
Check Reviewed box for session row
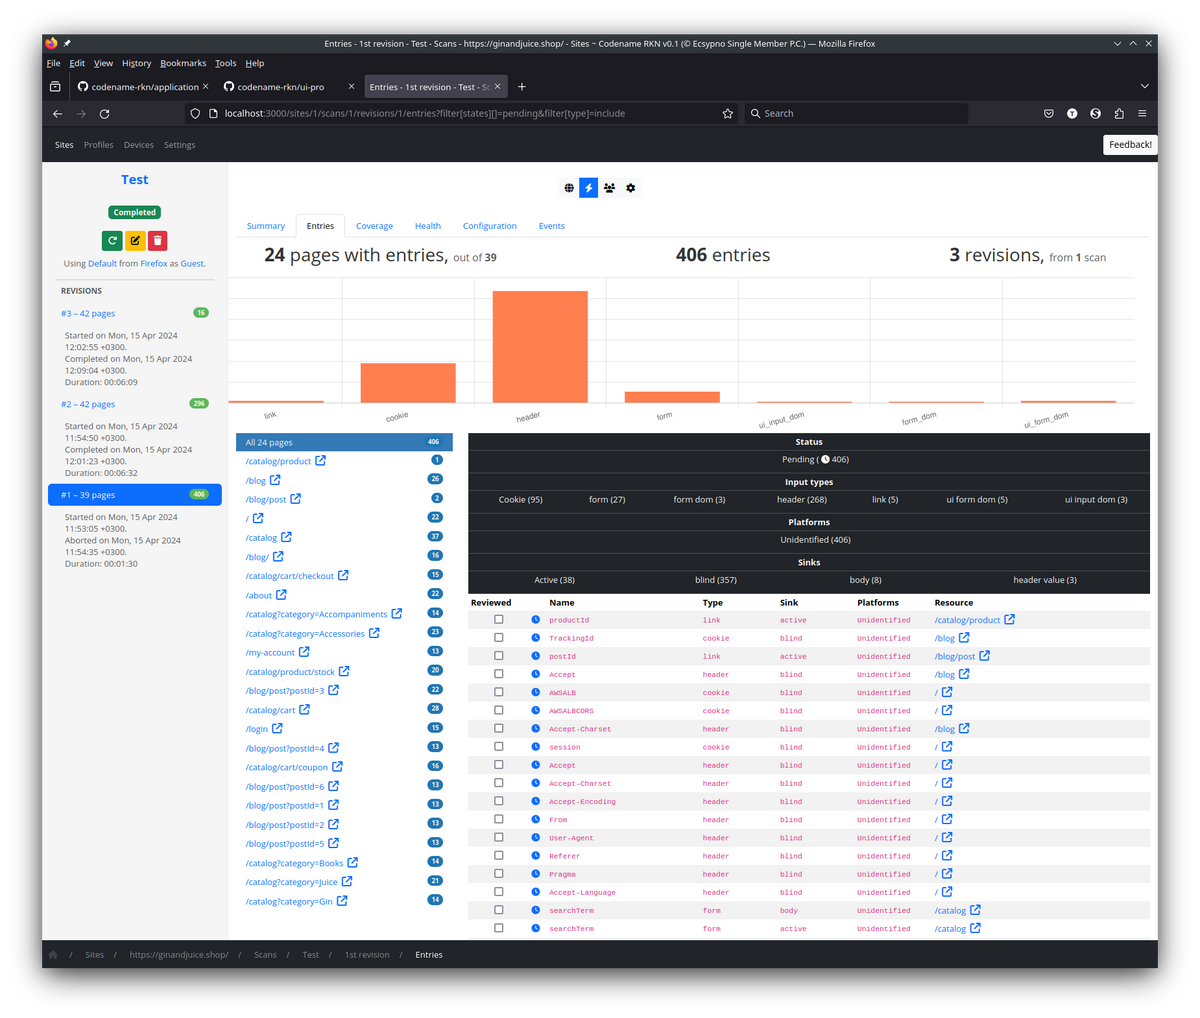coord(499,747)
